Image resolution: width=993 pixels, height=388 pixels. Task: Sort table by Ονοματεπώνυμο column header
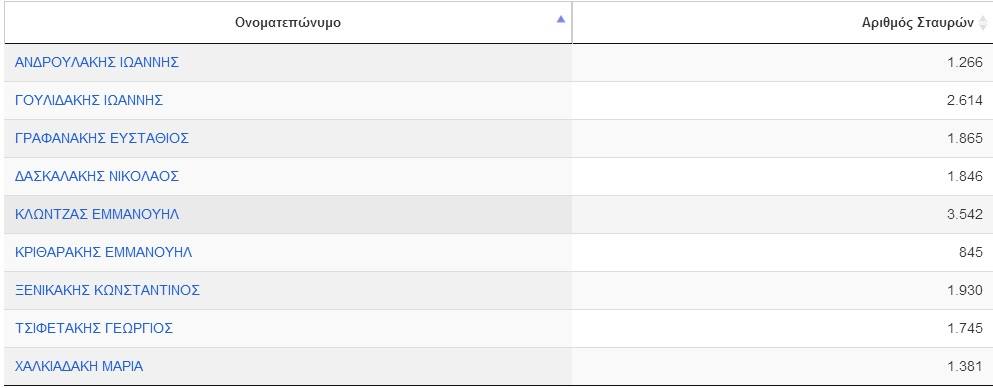pos(288,23)
